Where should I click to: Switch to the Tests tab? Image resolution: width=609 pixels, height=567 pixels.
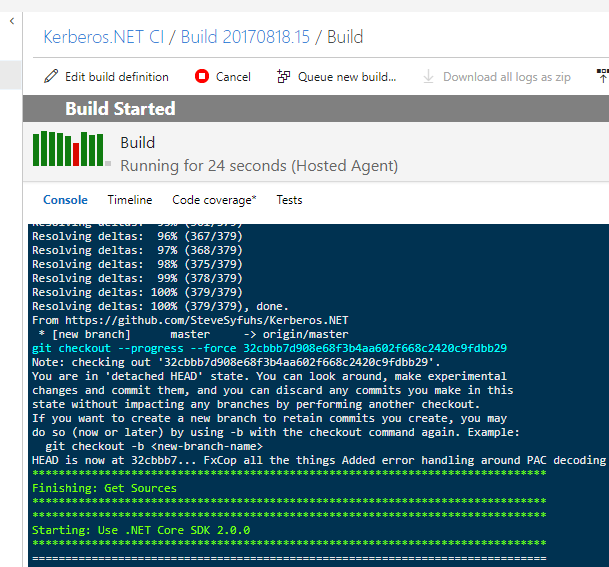click(x=289, y=200)
